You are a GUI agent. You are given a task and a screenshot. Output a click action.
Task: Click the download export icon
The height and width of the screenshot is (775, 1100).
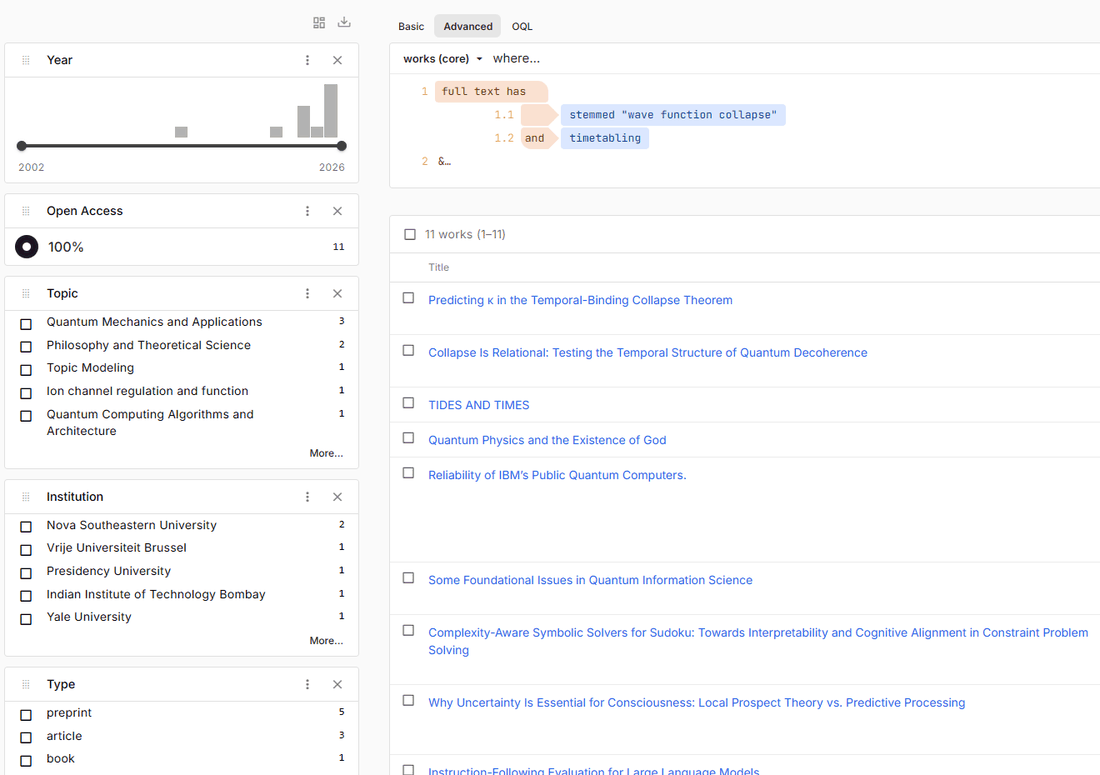344,22
